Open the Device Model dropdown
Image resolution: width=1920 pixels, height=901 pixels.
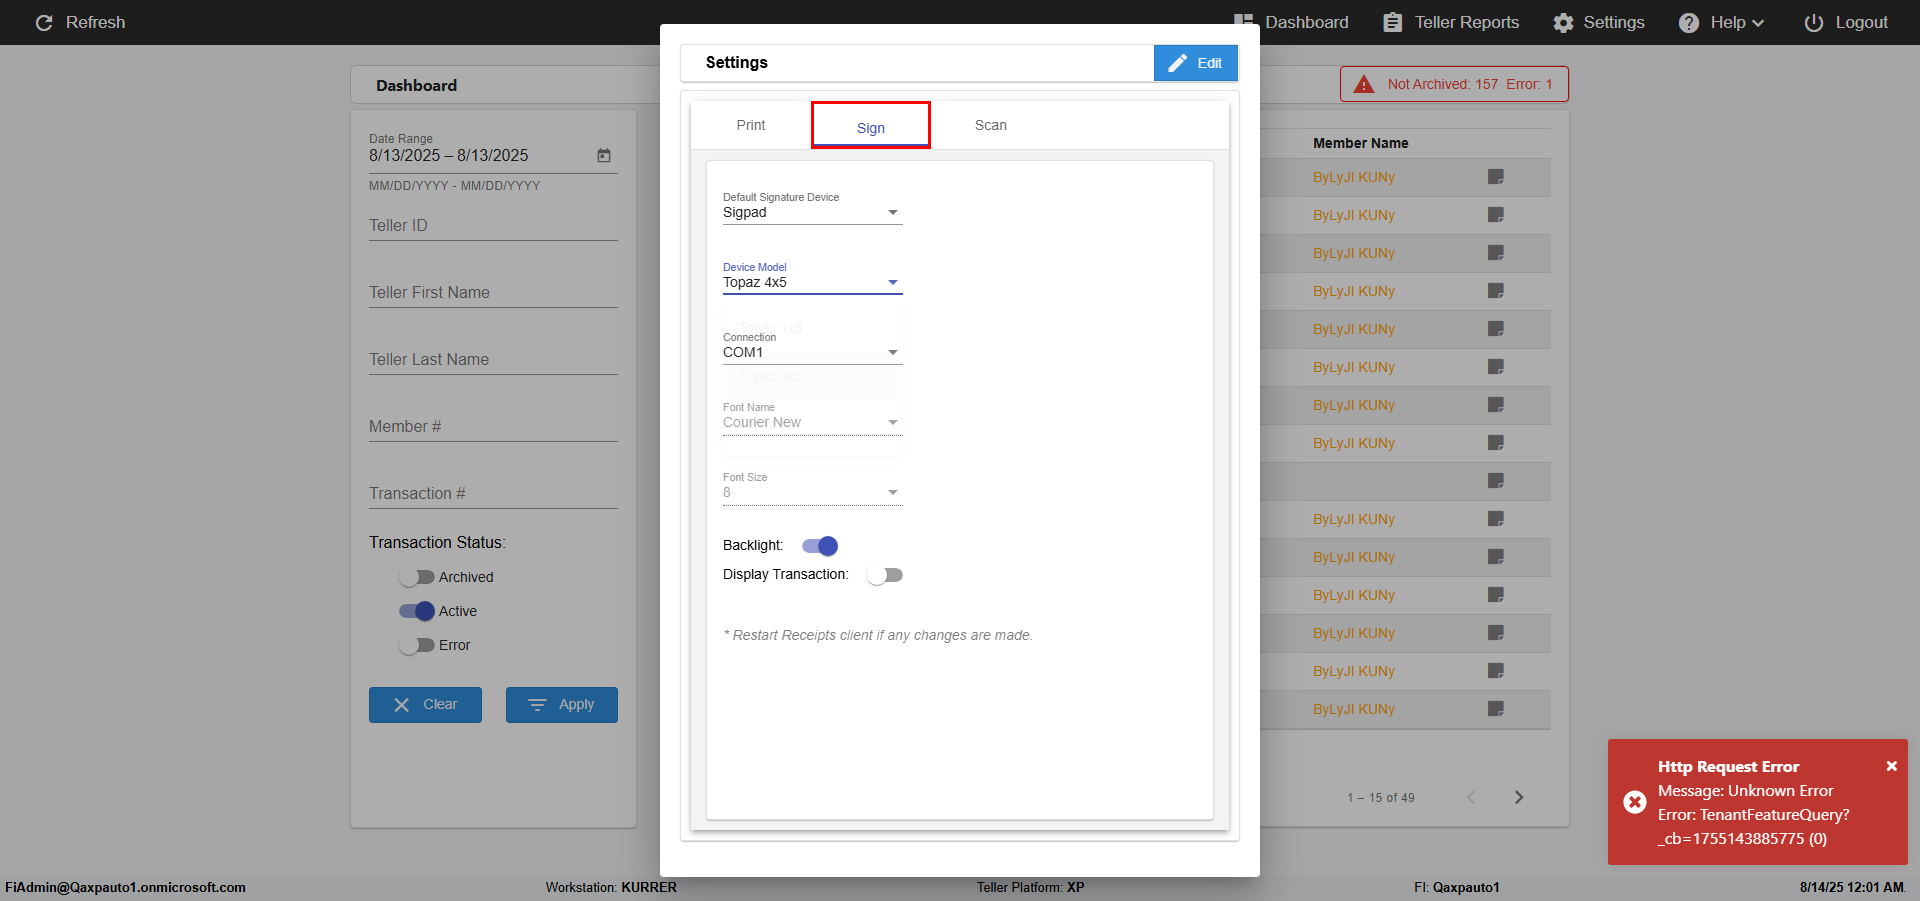(812, 282)
